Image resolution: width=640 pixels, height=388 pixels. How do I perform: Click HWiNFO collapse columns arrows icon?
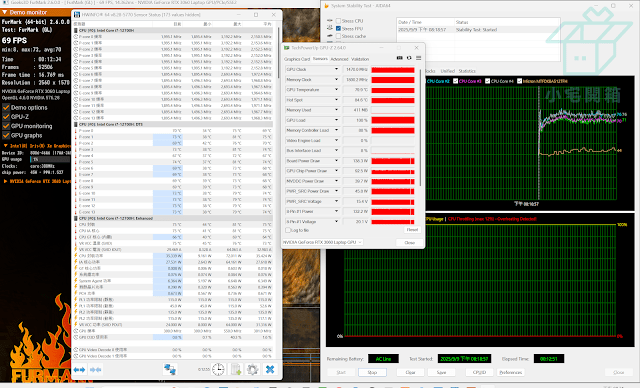click(96, 370)
